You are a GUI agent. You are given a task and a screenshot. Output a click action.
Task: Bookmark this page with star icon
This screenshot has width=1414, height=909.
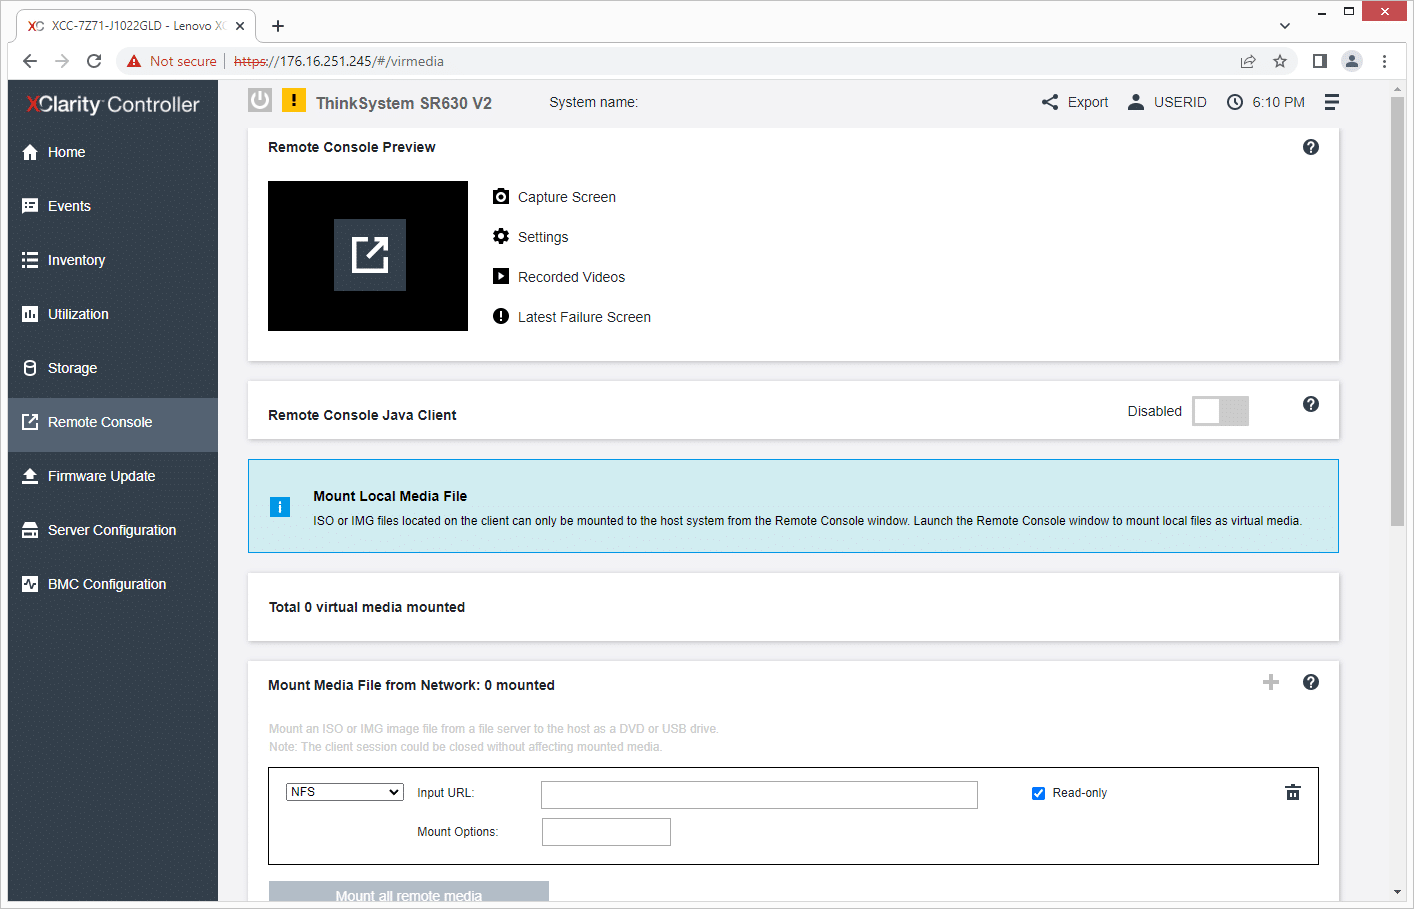coord(1280,61)
